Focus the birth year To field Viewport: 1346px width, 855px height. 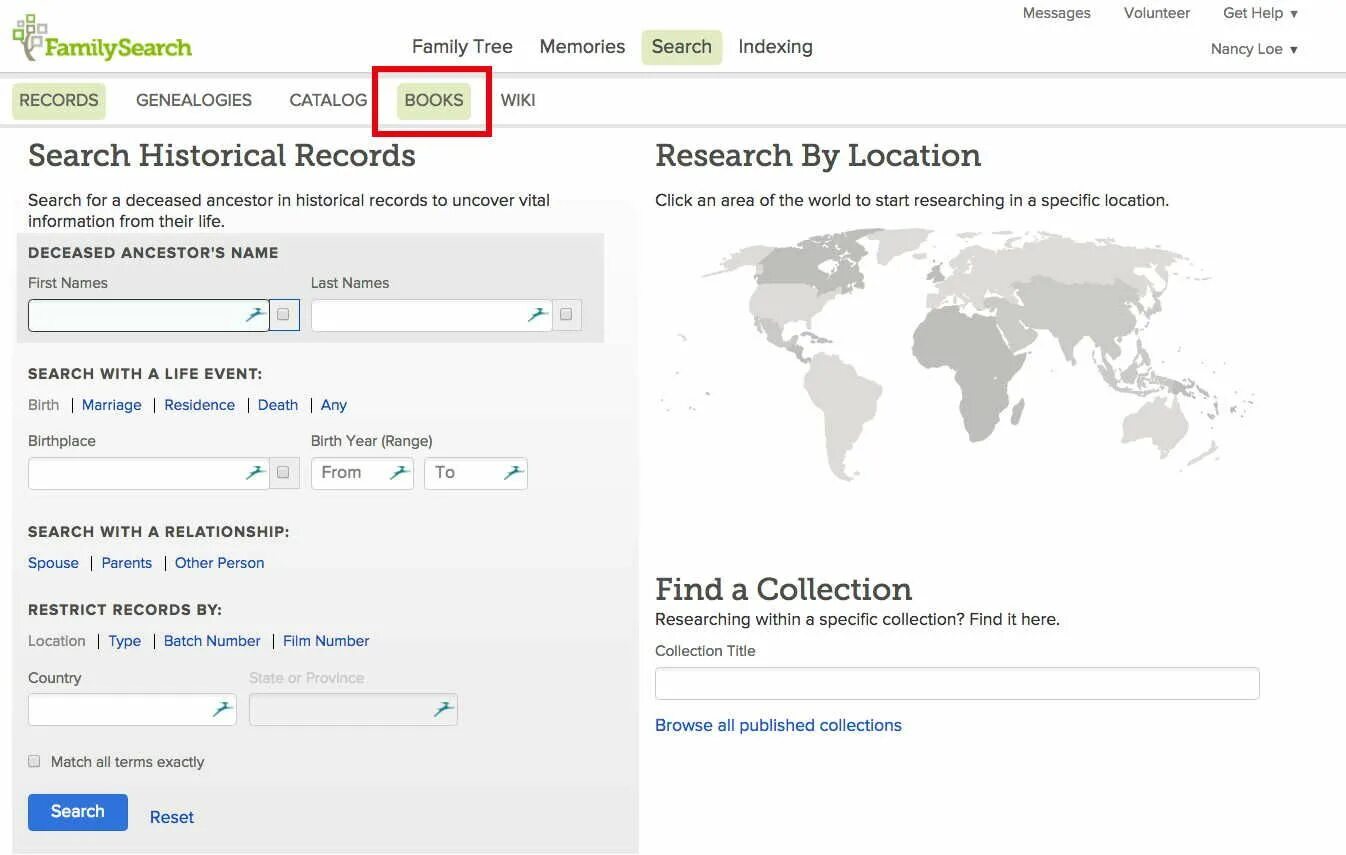click(476, 473)
